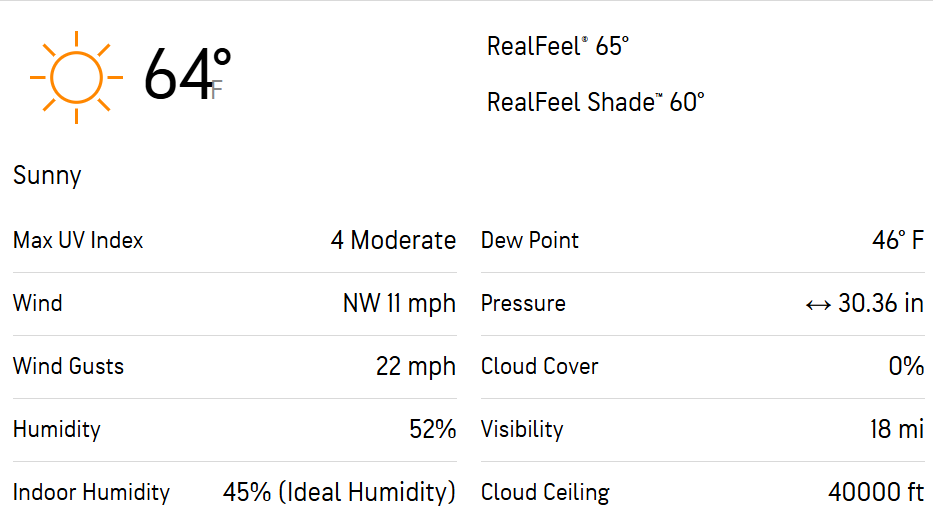The width and height of the screenshot is (933, 519).
Task: Click the 64° current temperature reading
Action: 187,74
